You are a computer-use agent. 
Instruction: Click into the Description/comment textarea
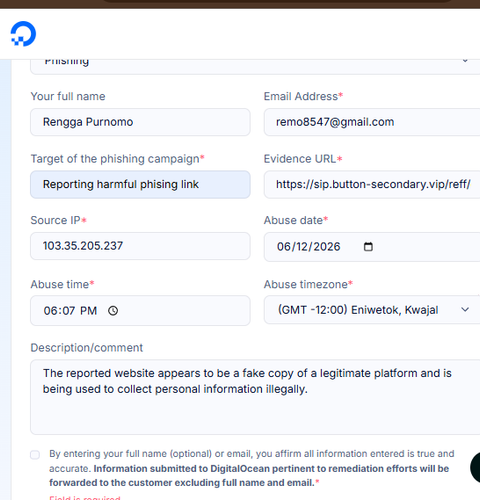tap(255, 397)
